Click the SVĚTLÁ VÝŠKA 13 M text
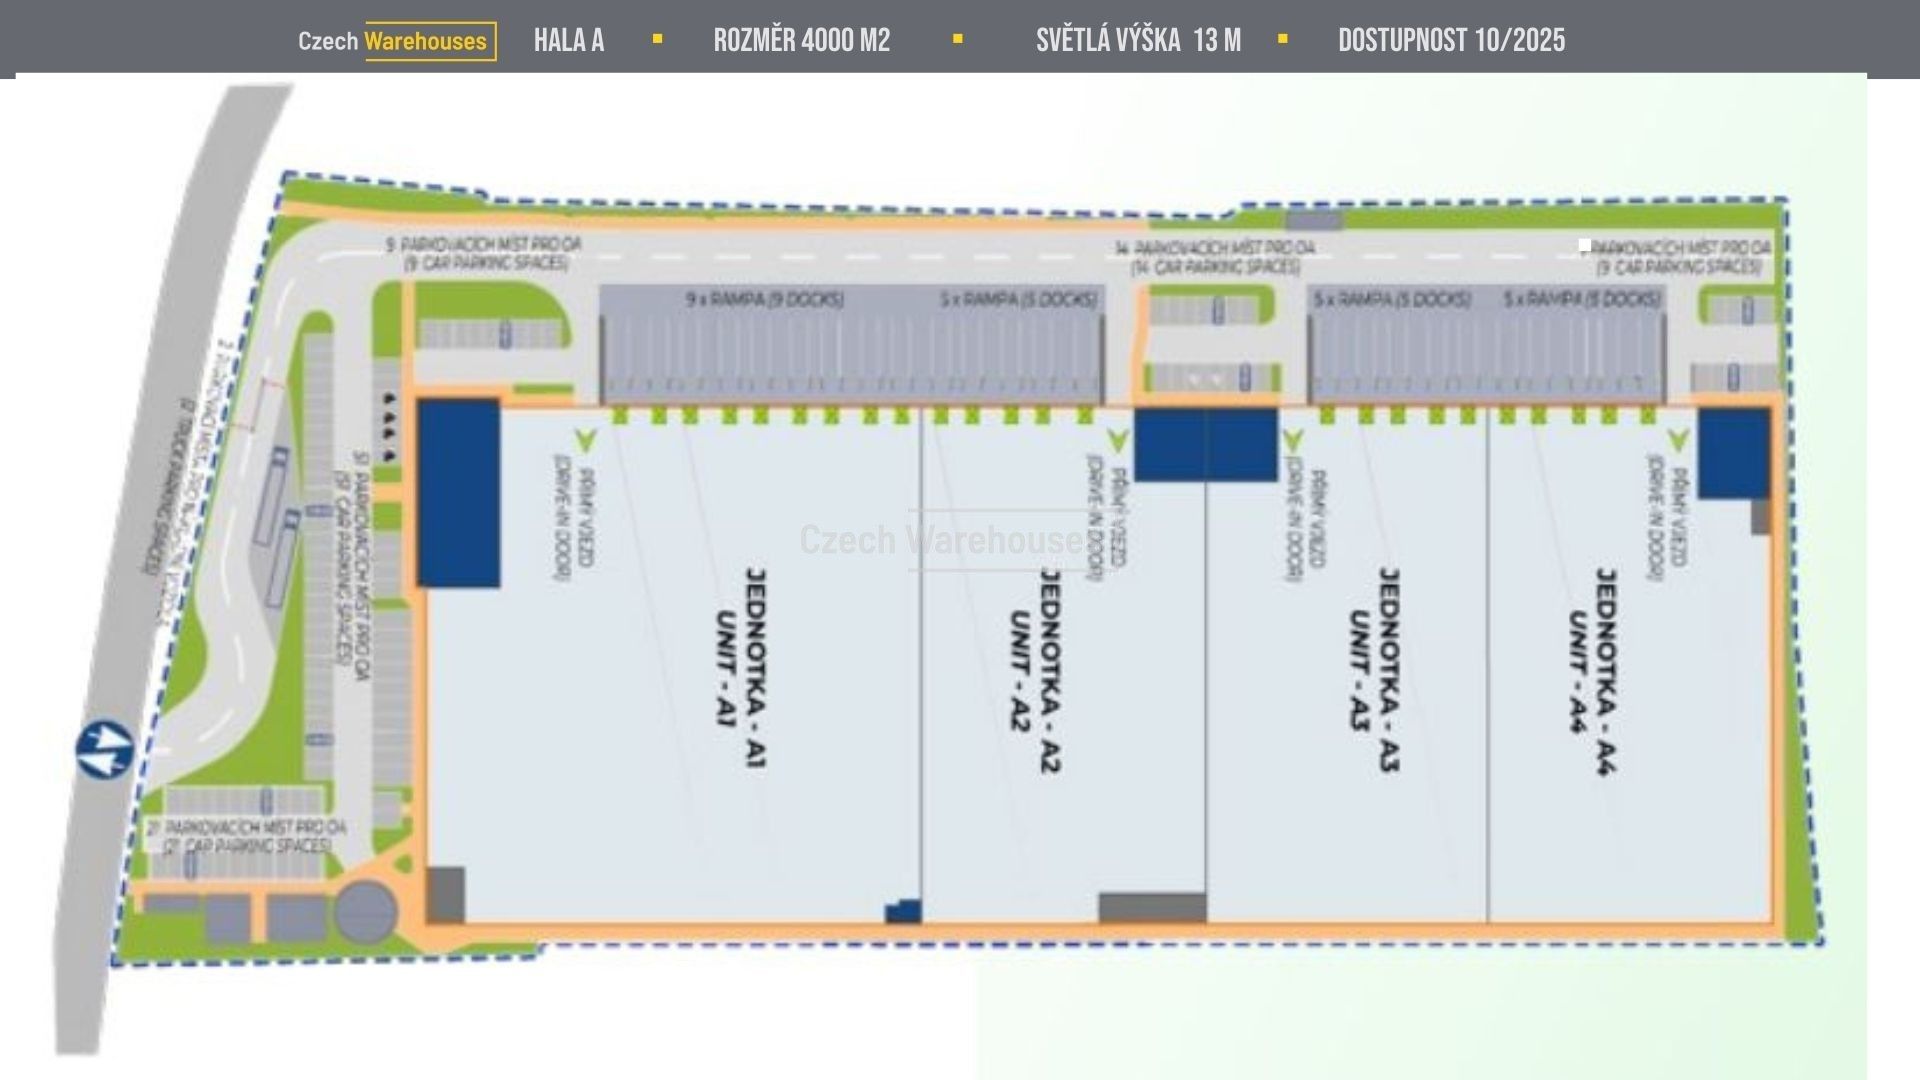 click(x=1138, y=41)
